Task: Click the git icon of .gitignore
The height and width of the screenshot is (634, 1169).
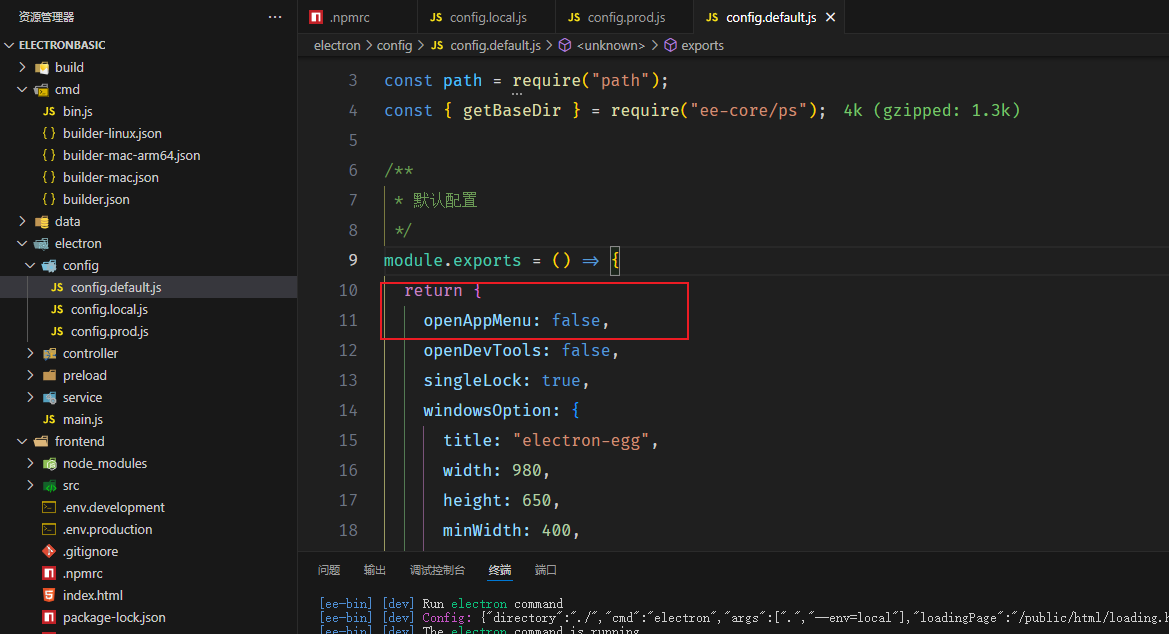Action: click(49, 551)
